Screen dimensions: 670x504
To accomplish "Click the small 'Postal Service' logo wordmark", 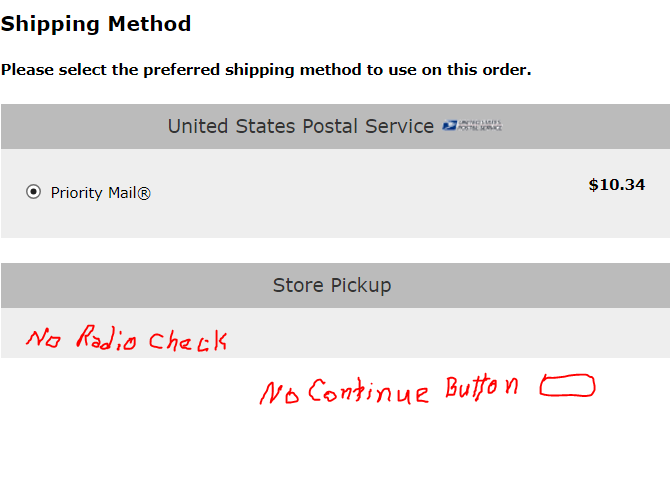I will pos(480,125).
